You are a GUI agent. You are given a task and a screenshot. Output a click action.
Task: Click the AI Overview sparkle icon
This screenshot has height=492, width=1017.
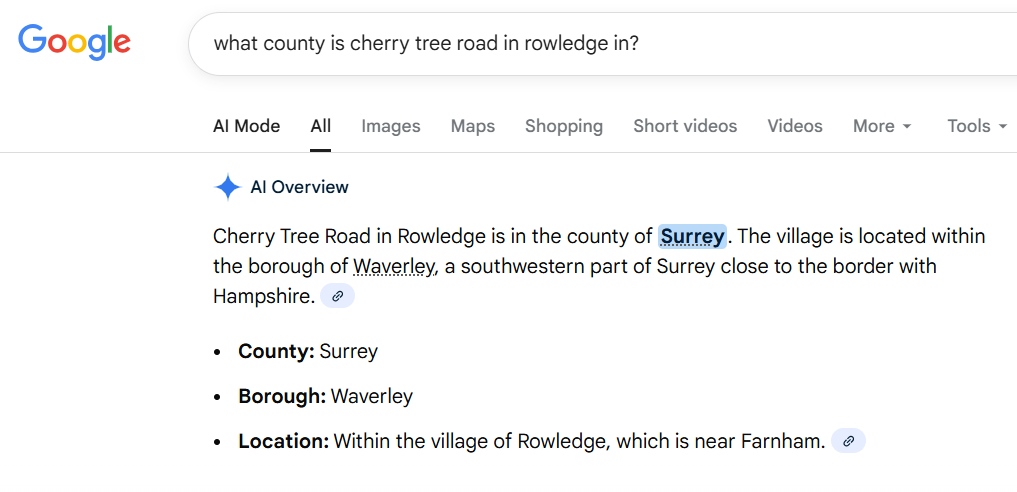click(x=228, y=187)
